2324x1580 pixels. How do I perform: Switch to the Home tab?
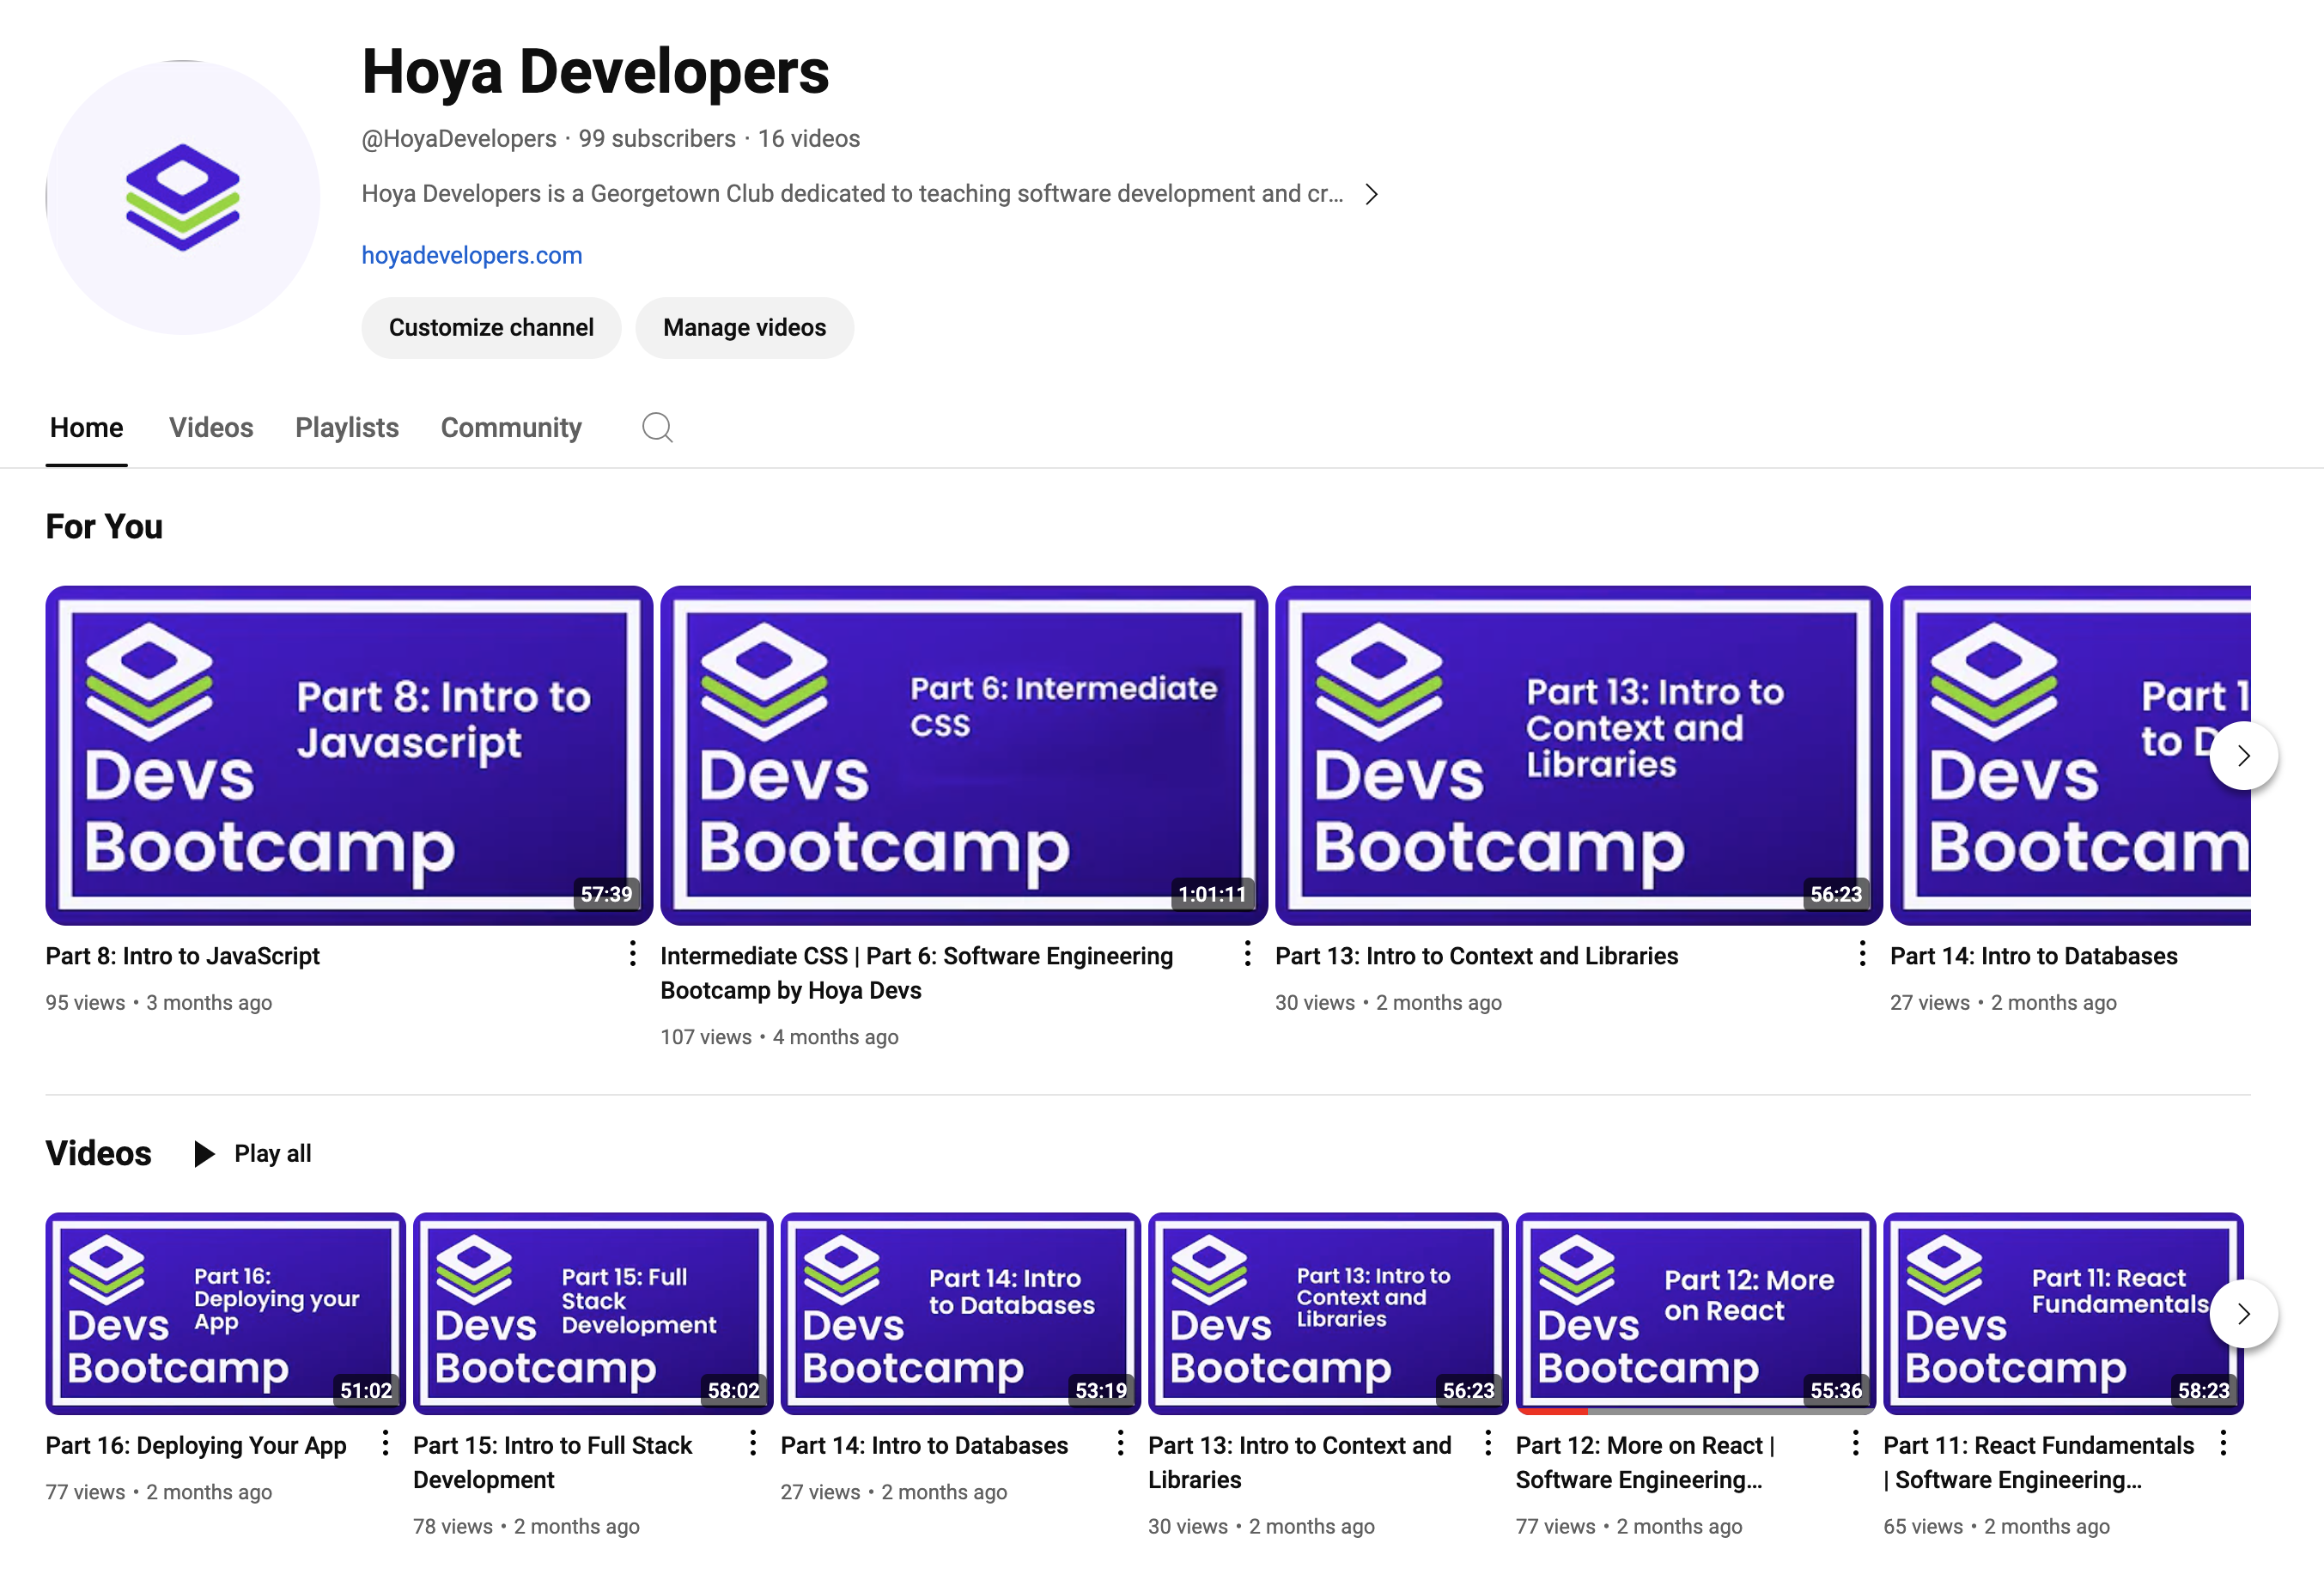pos(87,428)
